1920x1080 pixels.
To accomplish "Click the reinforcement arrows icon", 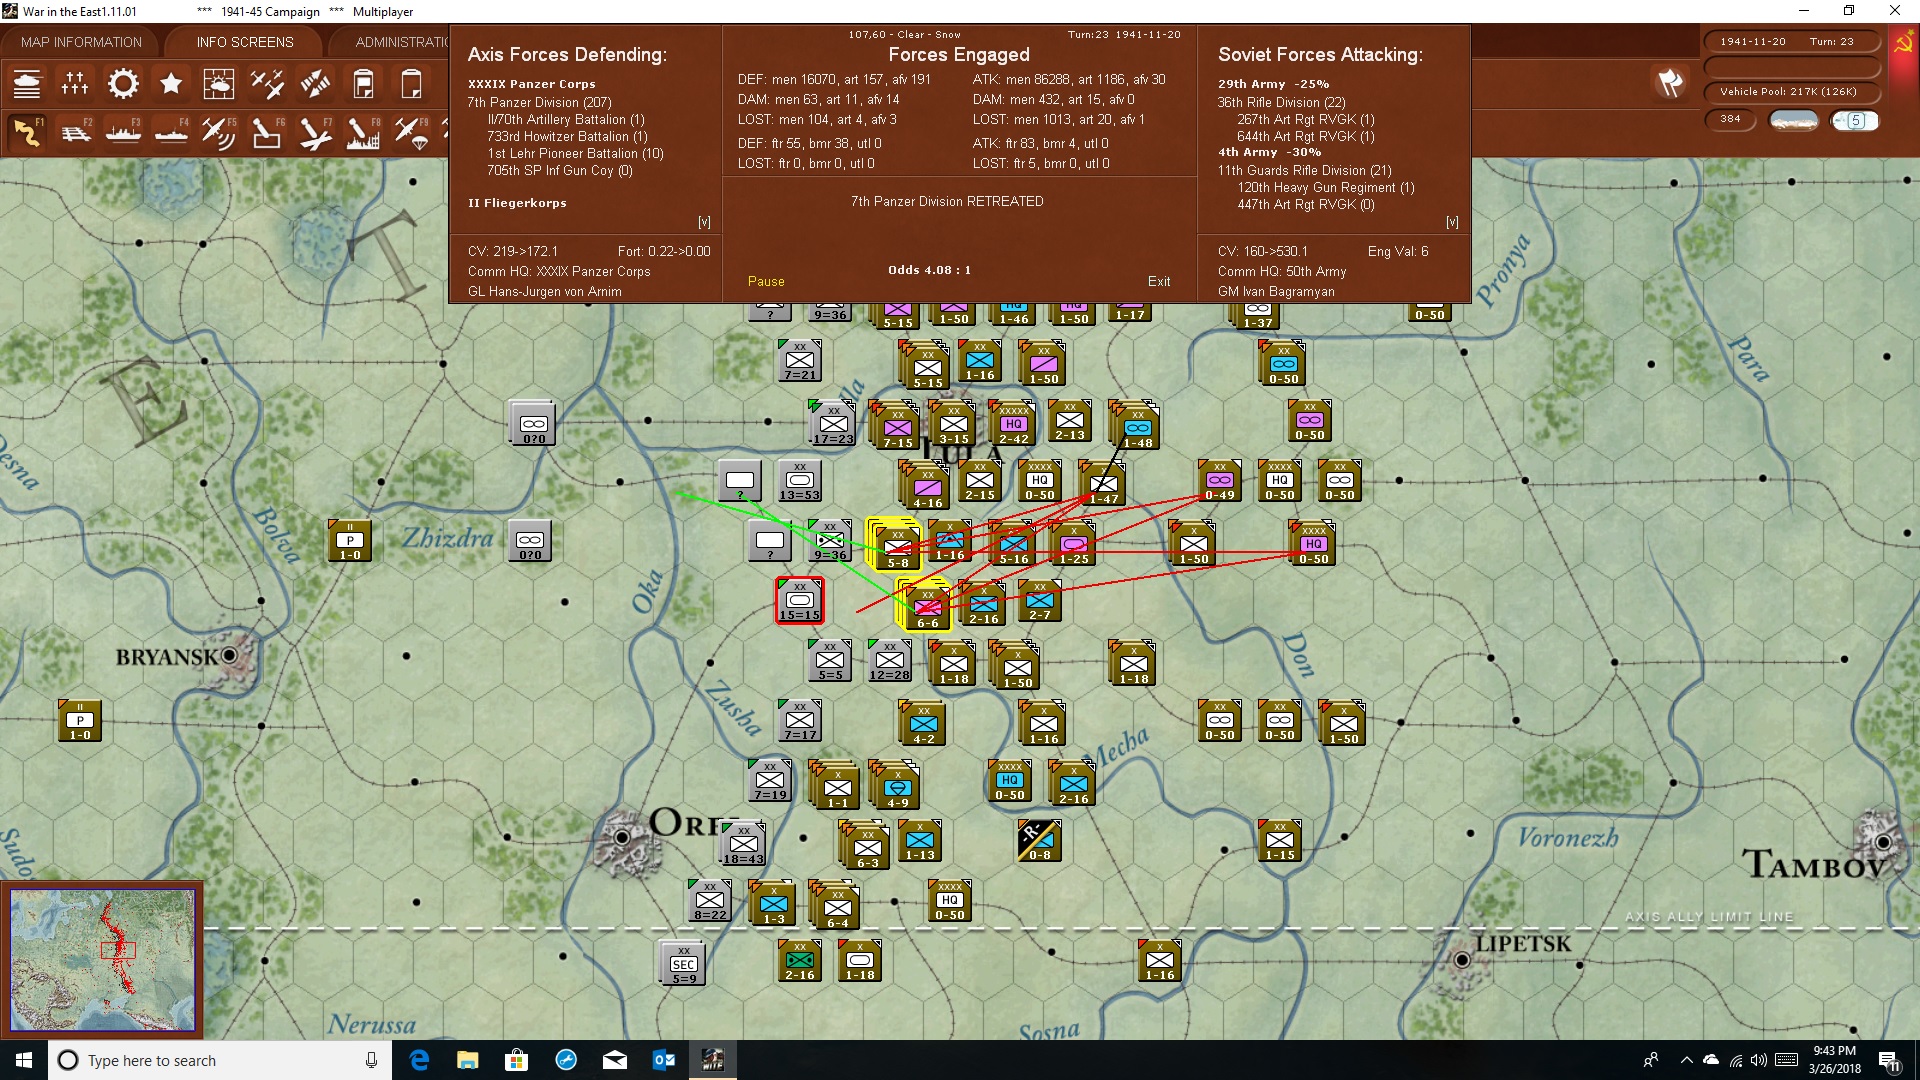I will (x=315, y=84).
